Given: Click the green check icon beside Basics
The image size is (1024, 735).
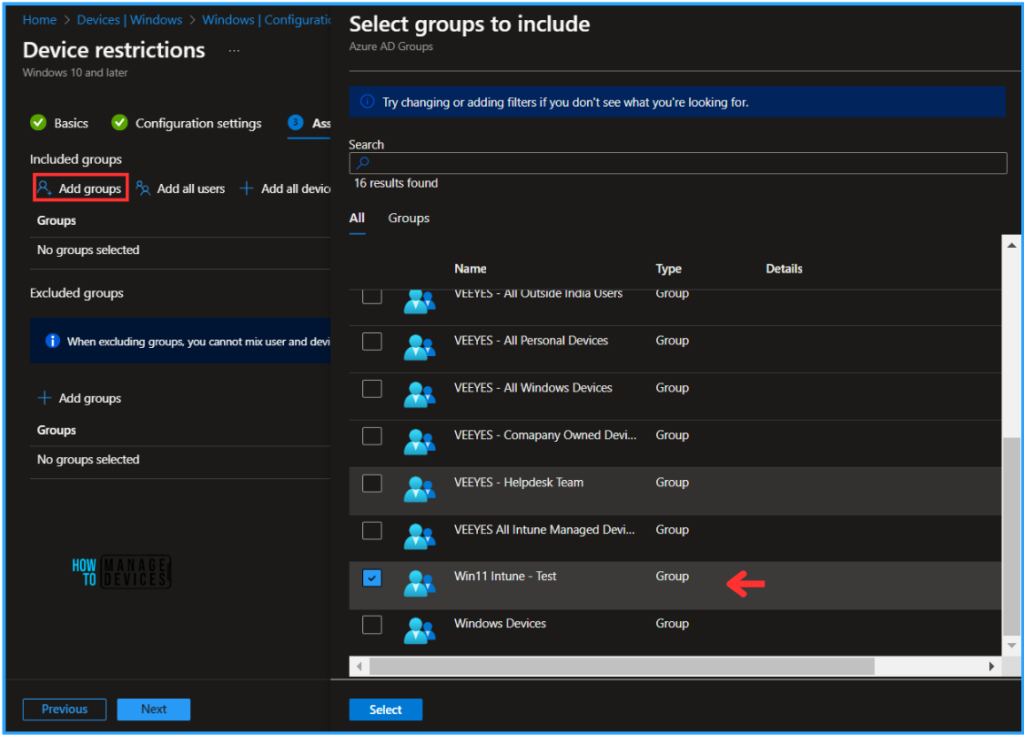Looking at the screenshot, I should pos(39,122).
